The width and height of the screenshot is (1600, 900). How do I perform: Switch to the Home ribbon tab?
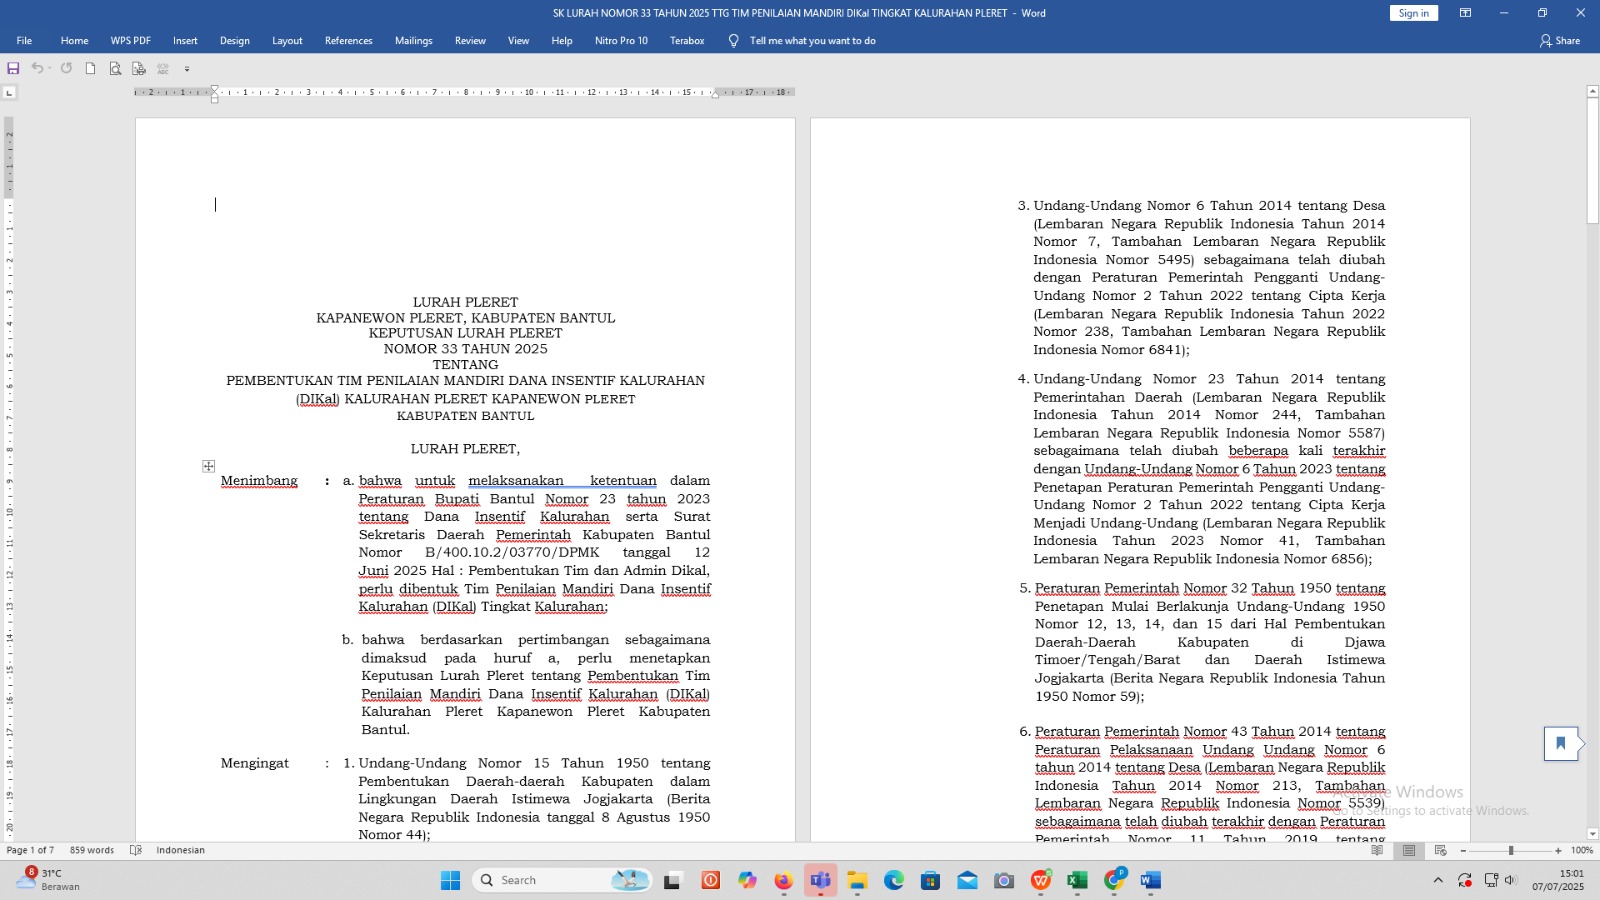74,41
